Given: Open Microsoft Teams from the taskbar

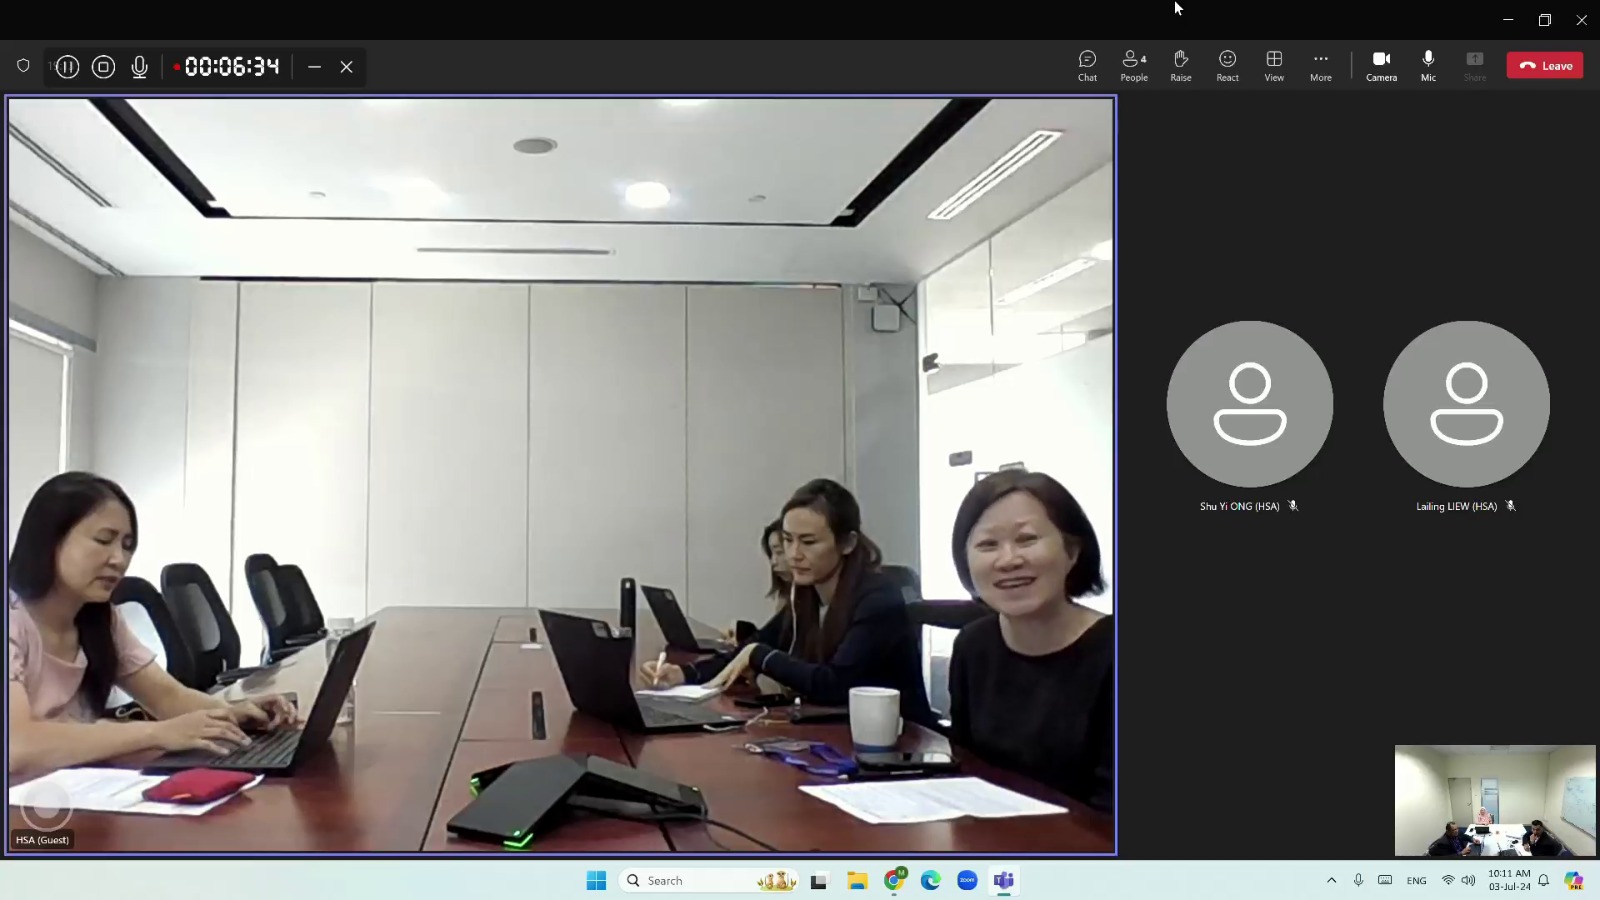Looking at the screenshot, I should [1003, 880].
